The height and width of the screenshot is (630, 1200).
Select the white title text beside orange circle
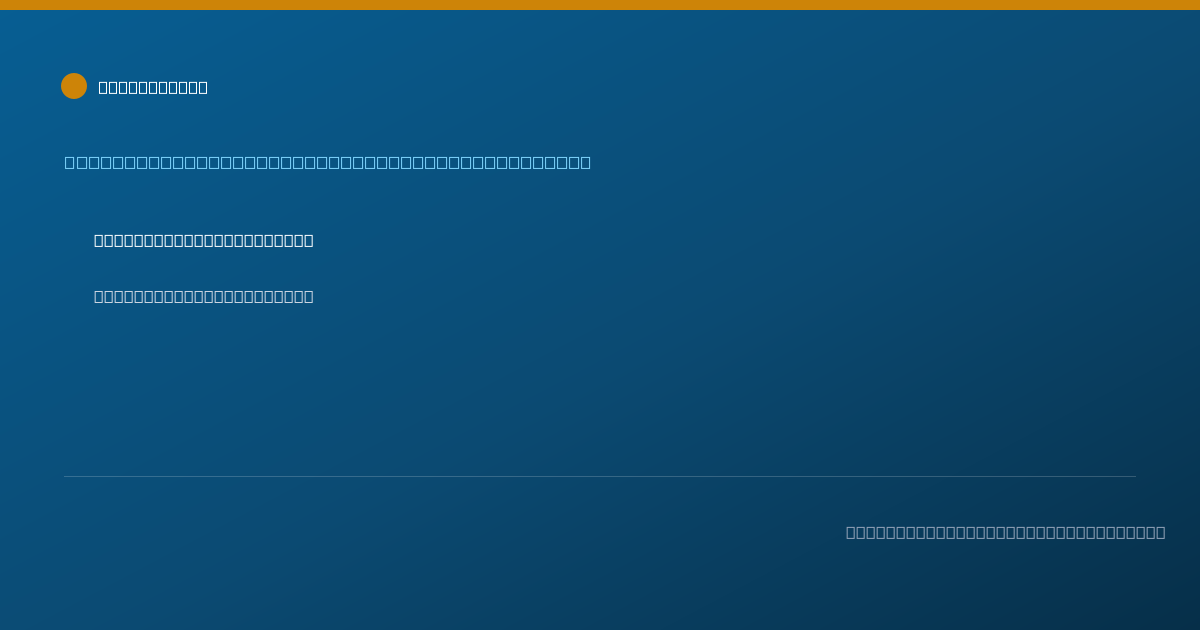[x=153, y=87]
